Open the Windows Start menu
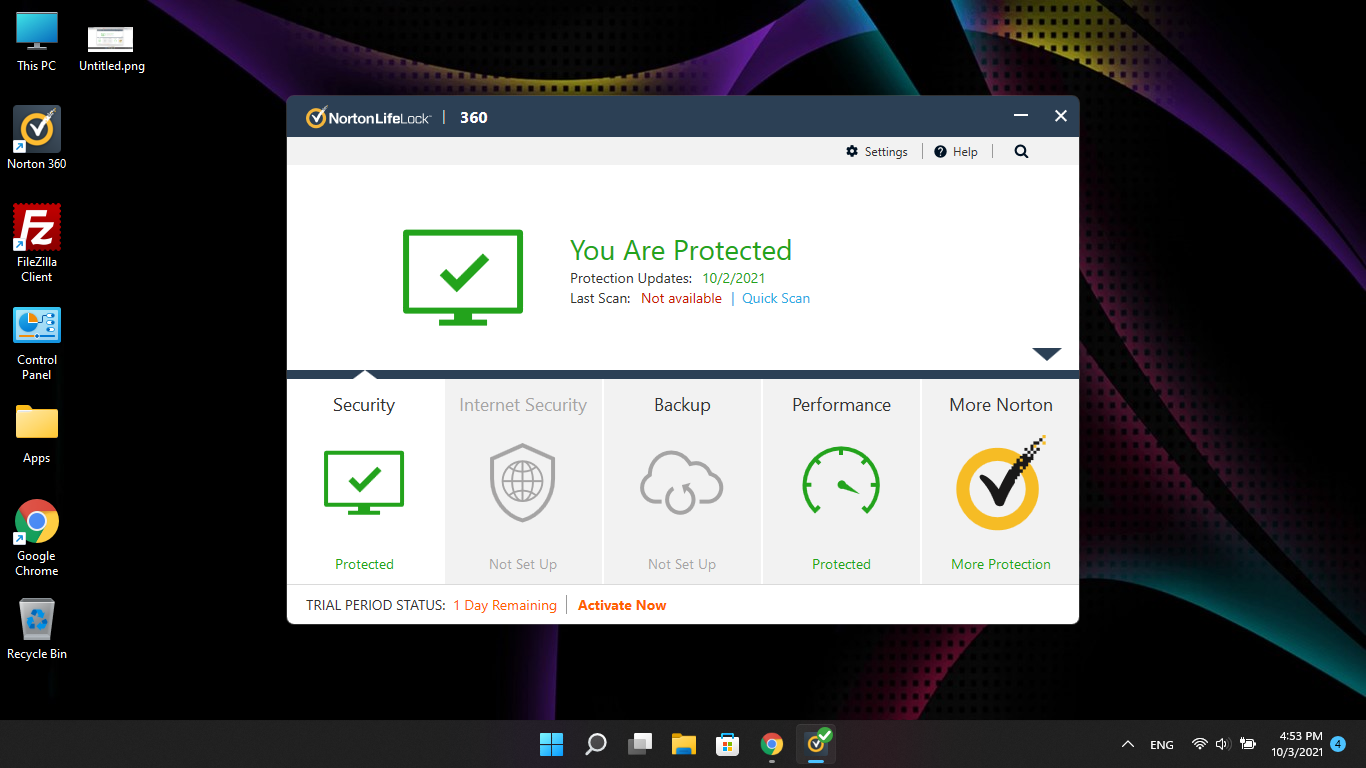 tap(551, 744)
